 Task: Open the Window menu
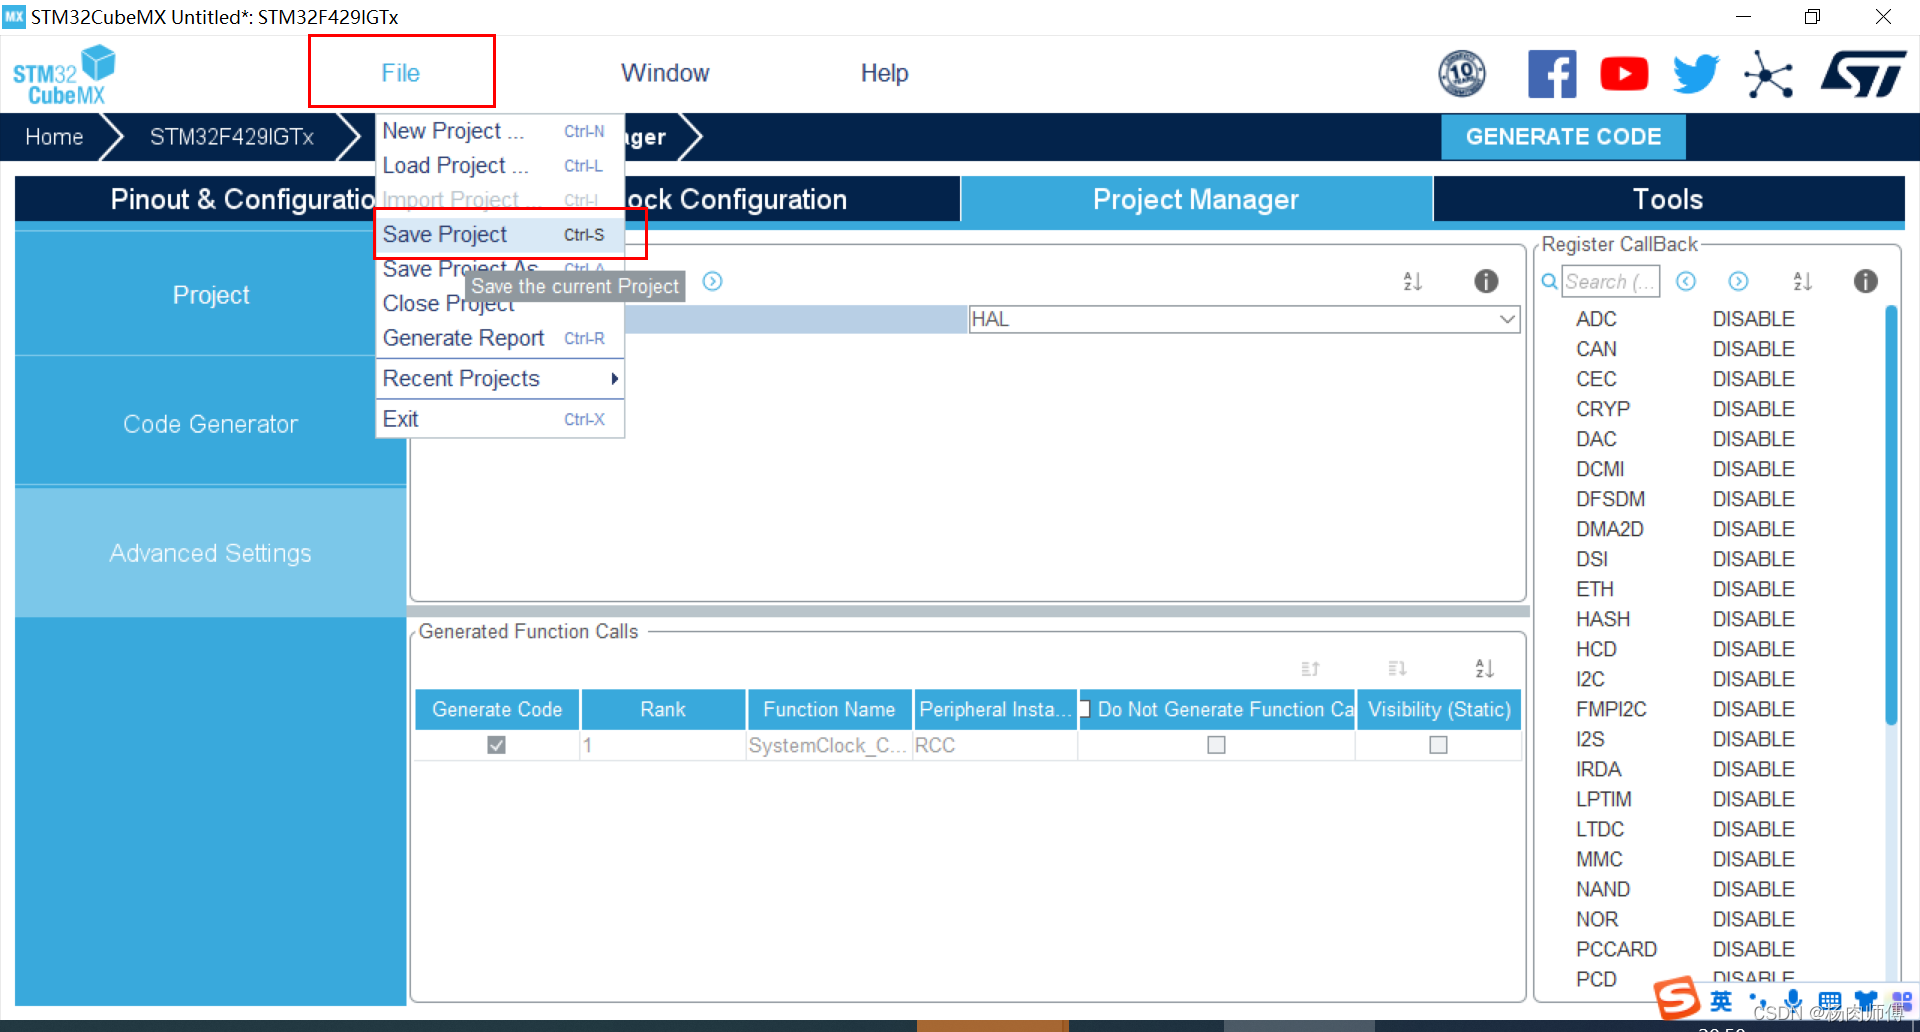click(x=665, y=73)
